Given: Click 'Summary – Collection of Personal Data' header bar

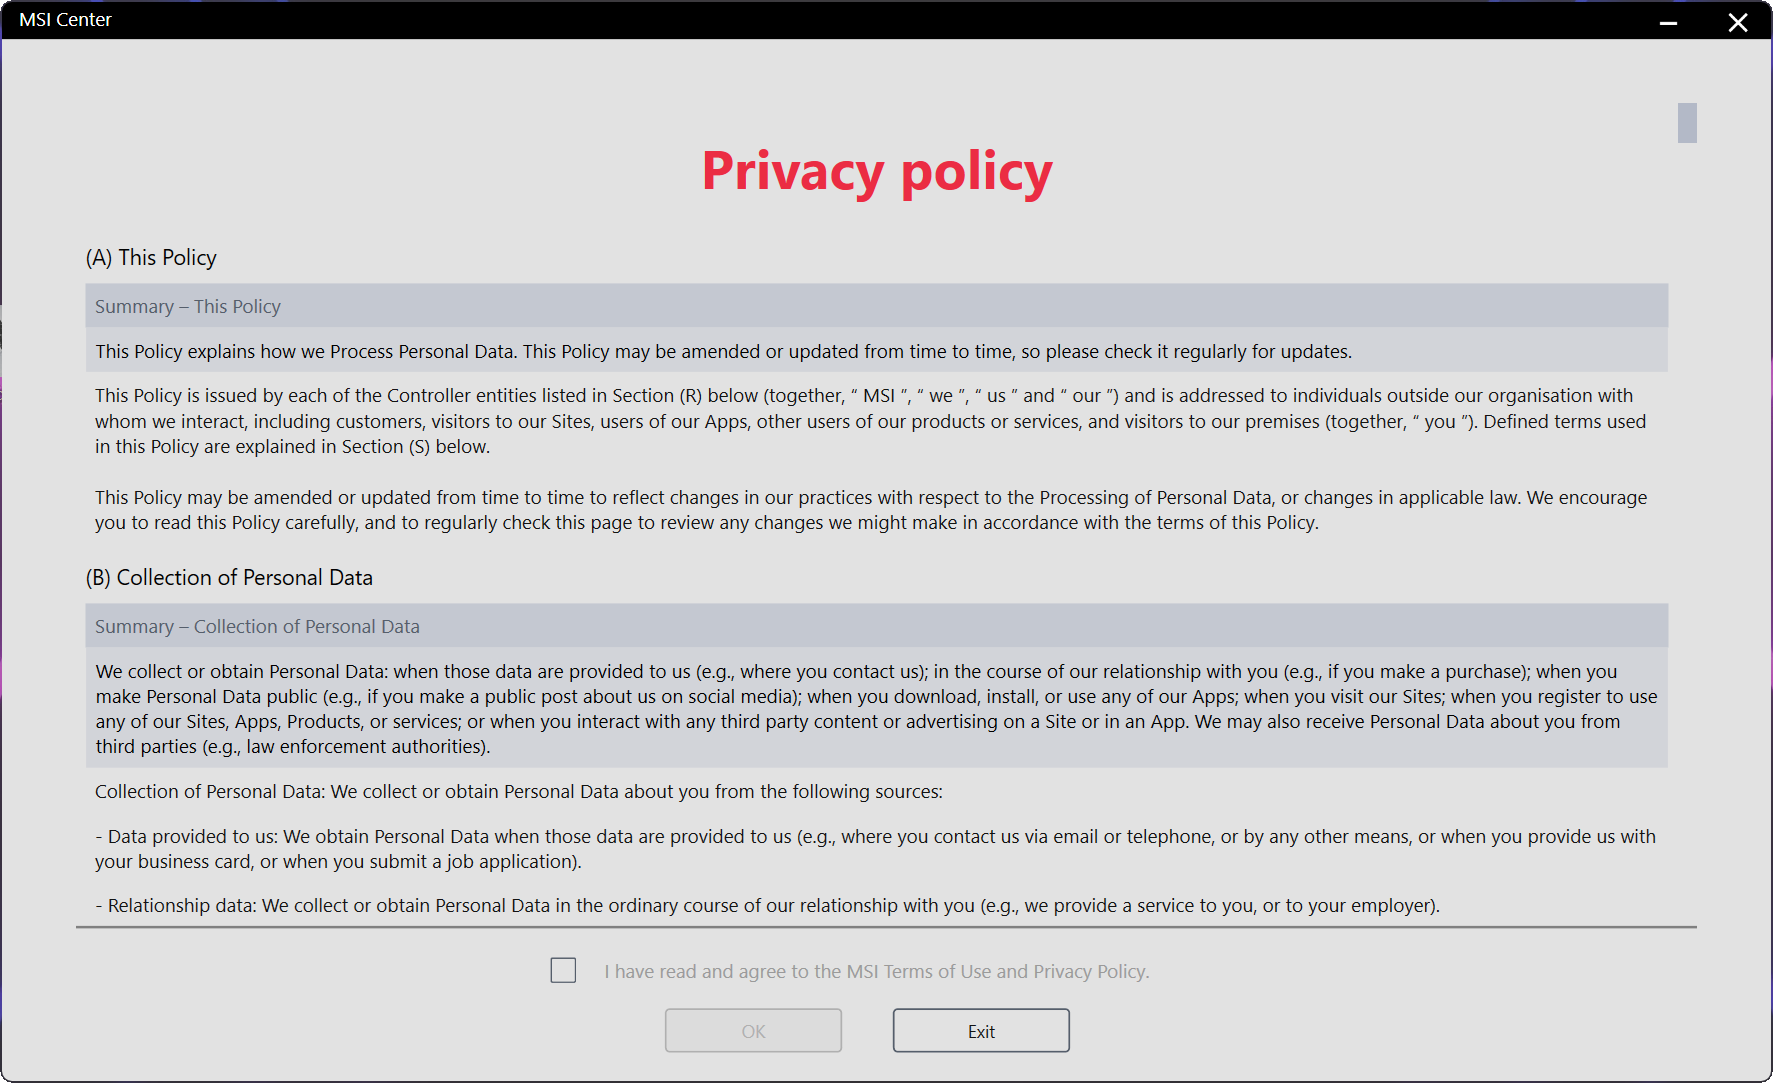Looking at the screenshot, I should 876,626.
